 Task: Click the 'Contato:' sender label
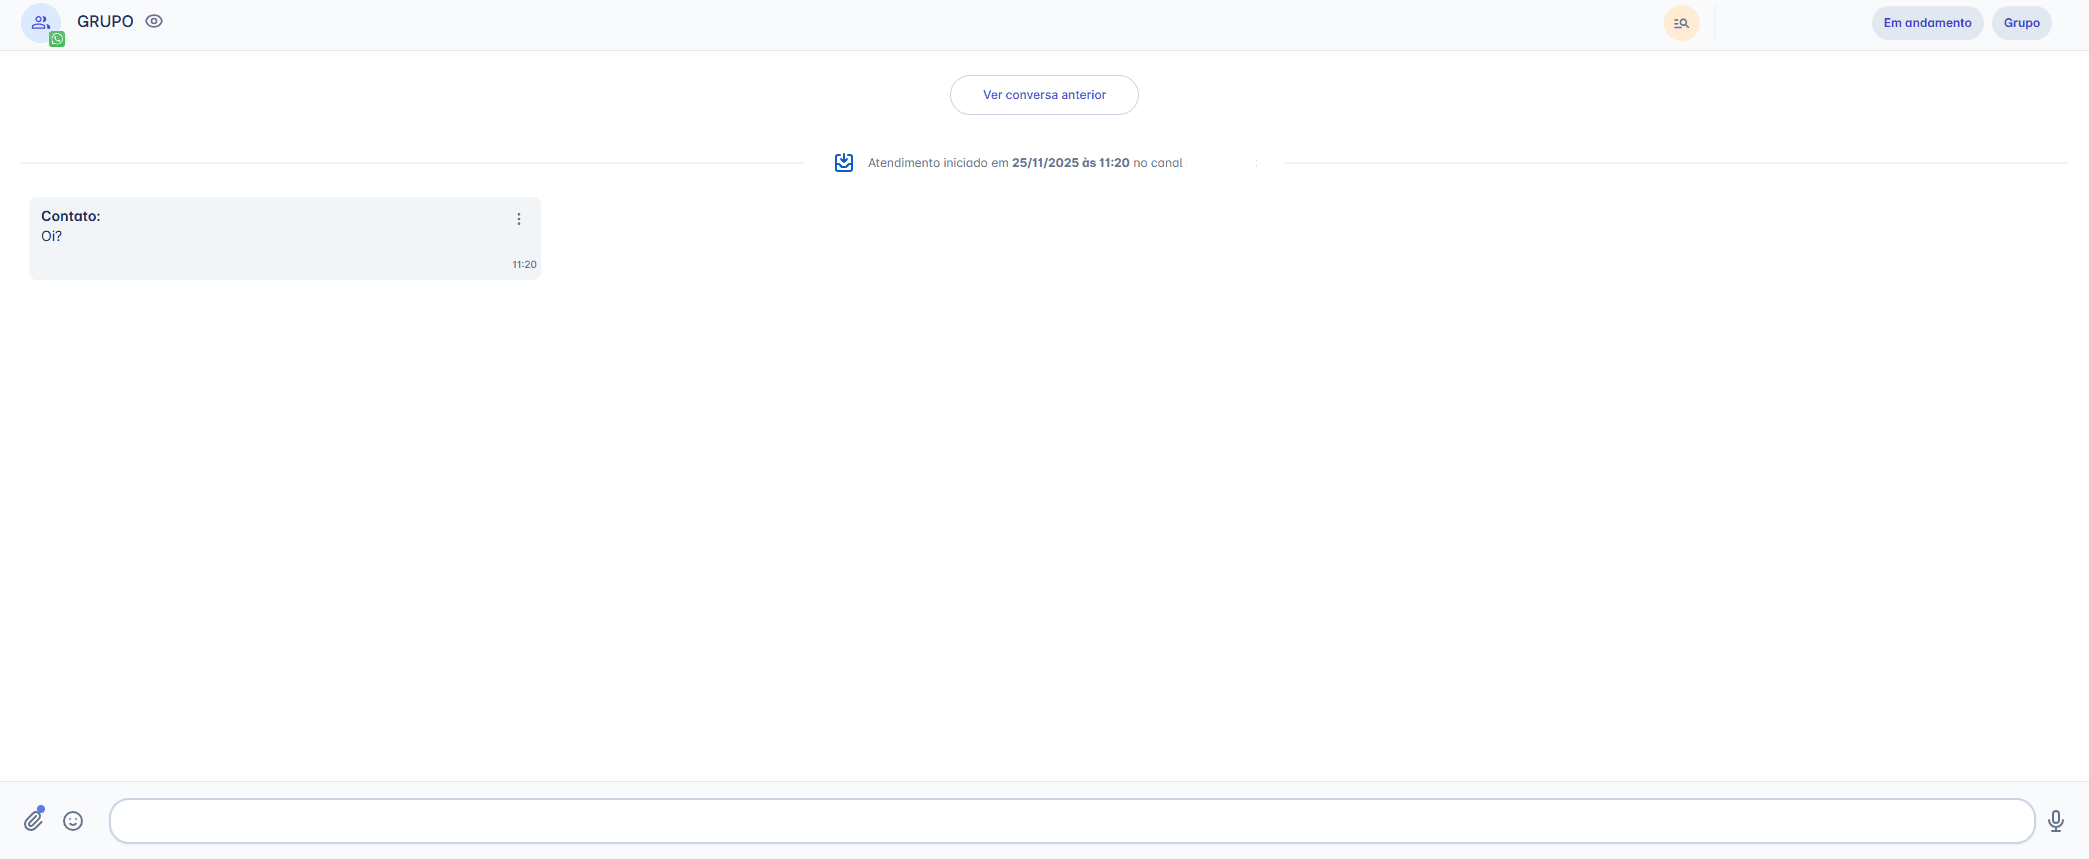pyautogui.click(x=70, y=216)
